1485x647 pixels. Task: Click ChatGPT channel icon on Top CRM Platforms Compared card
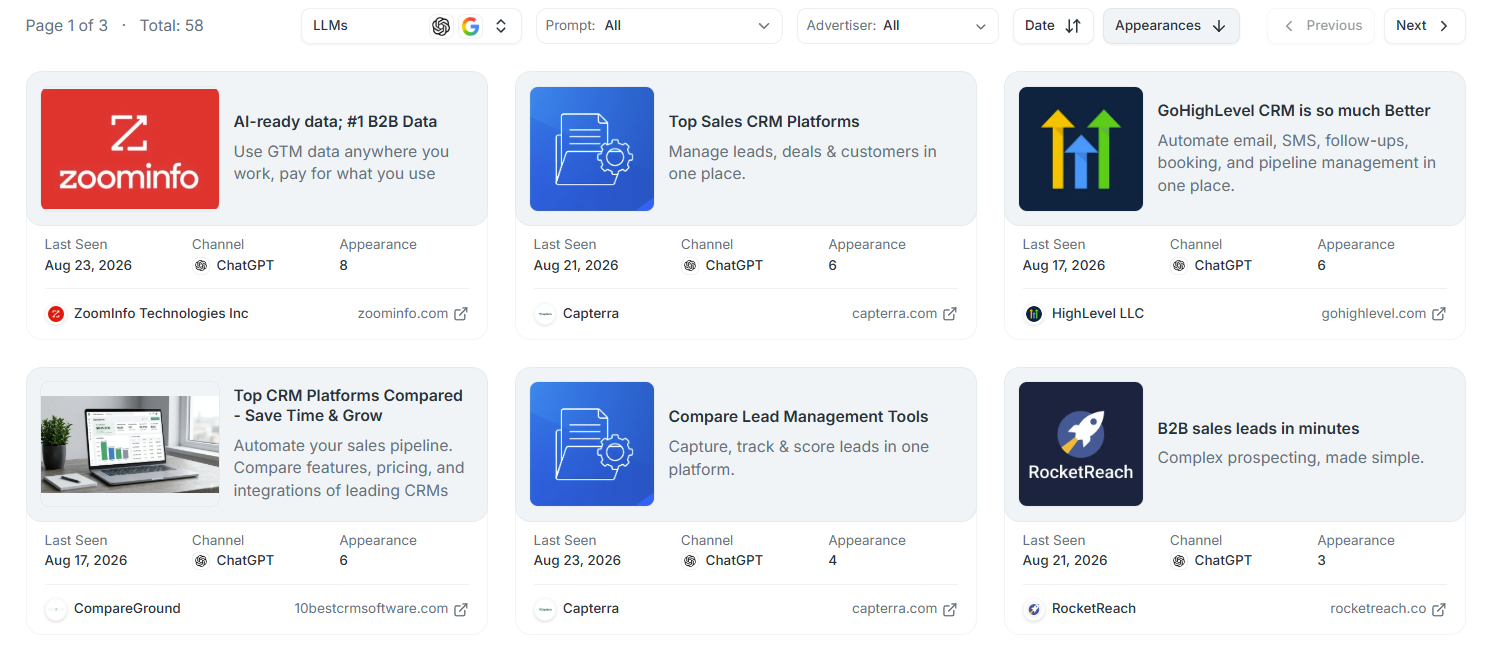click(201, 561)
